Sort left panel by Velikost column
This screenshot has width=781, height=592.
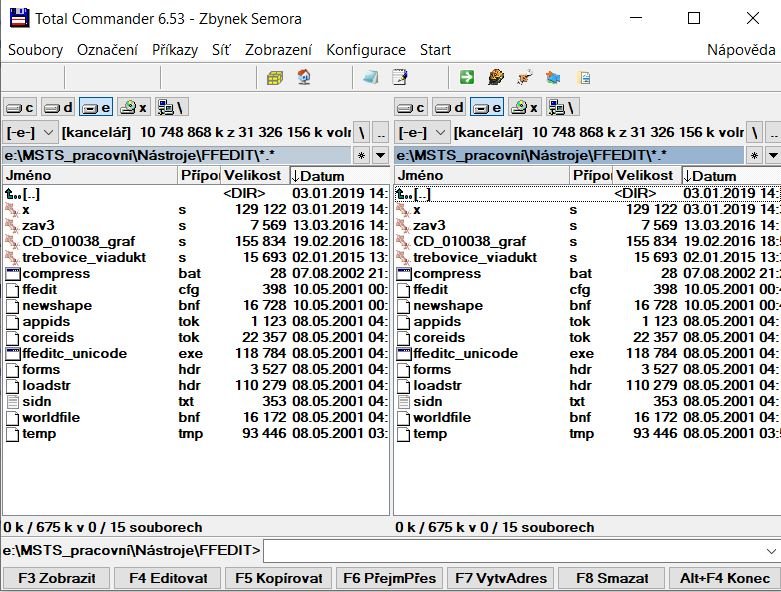tap(250, 176)
